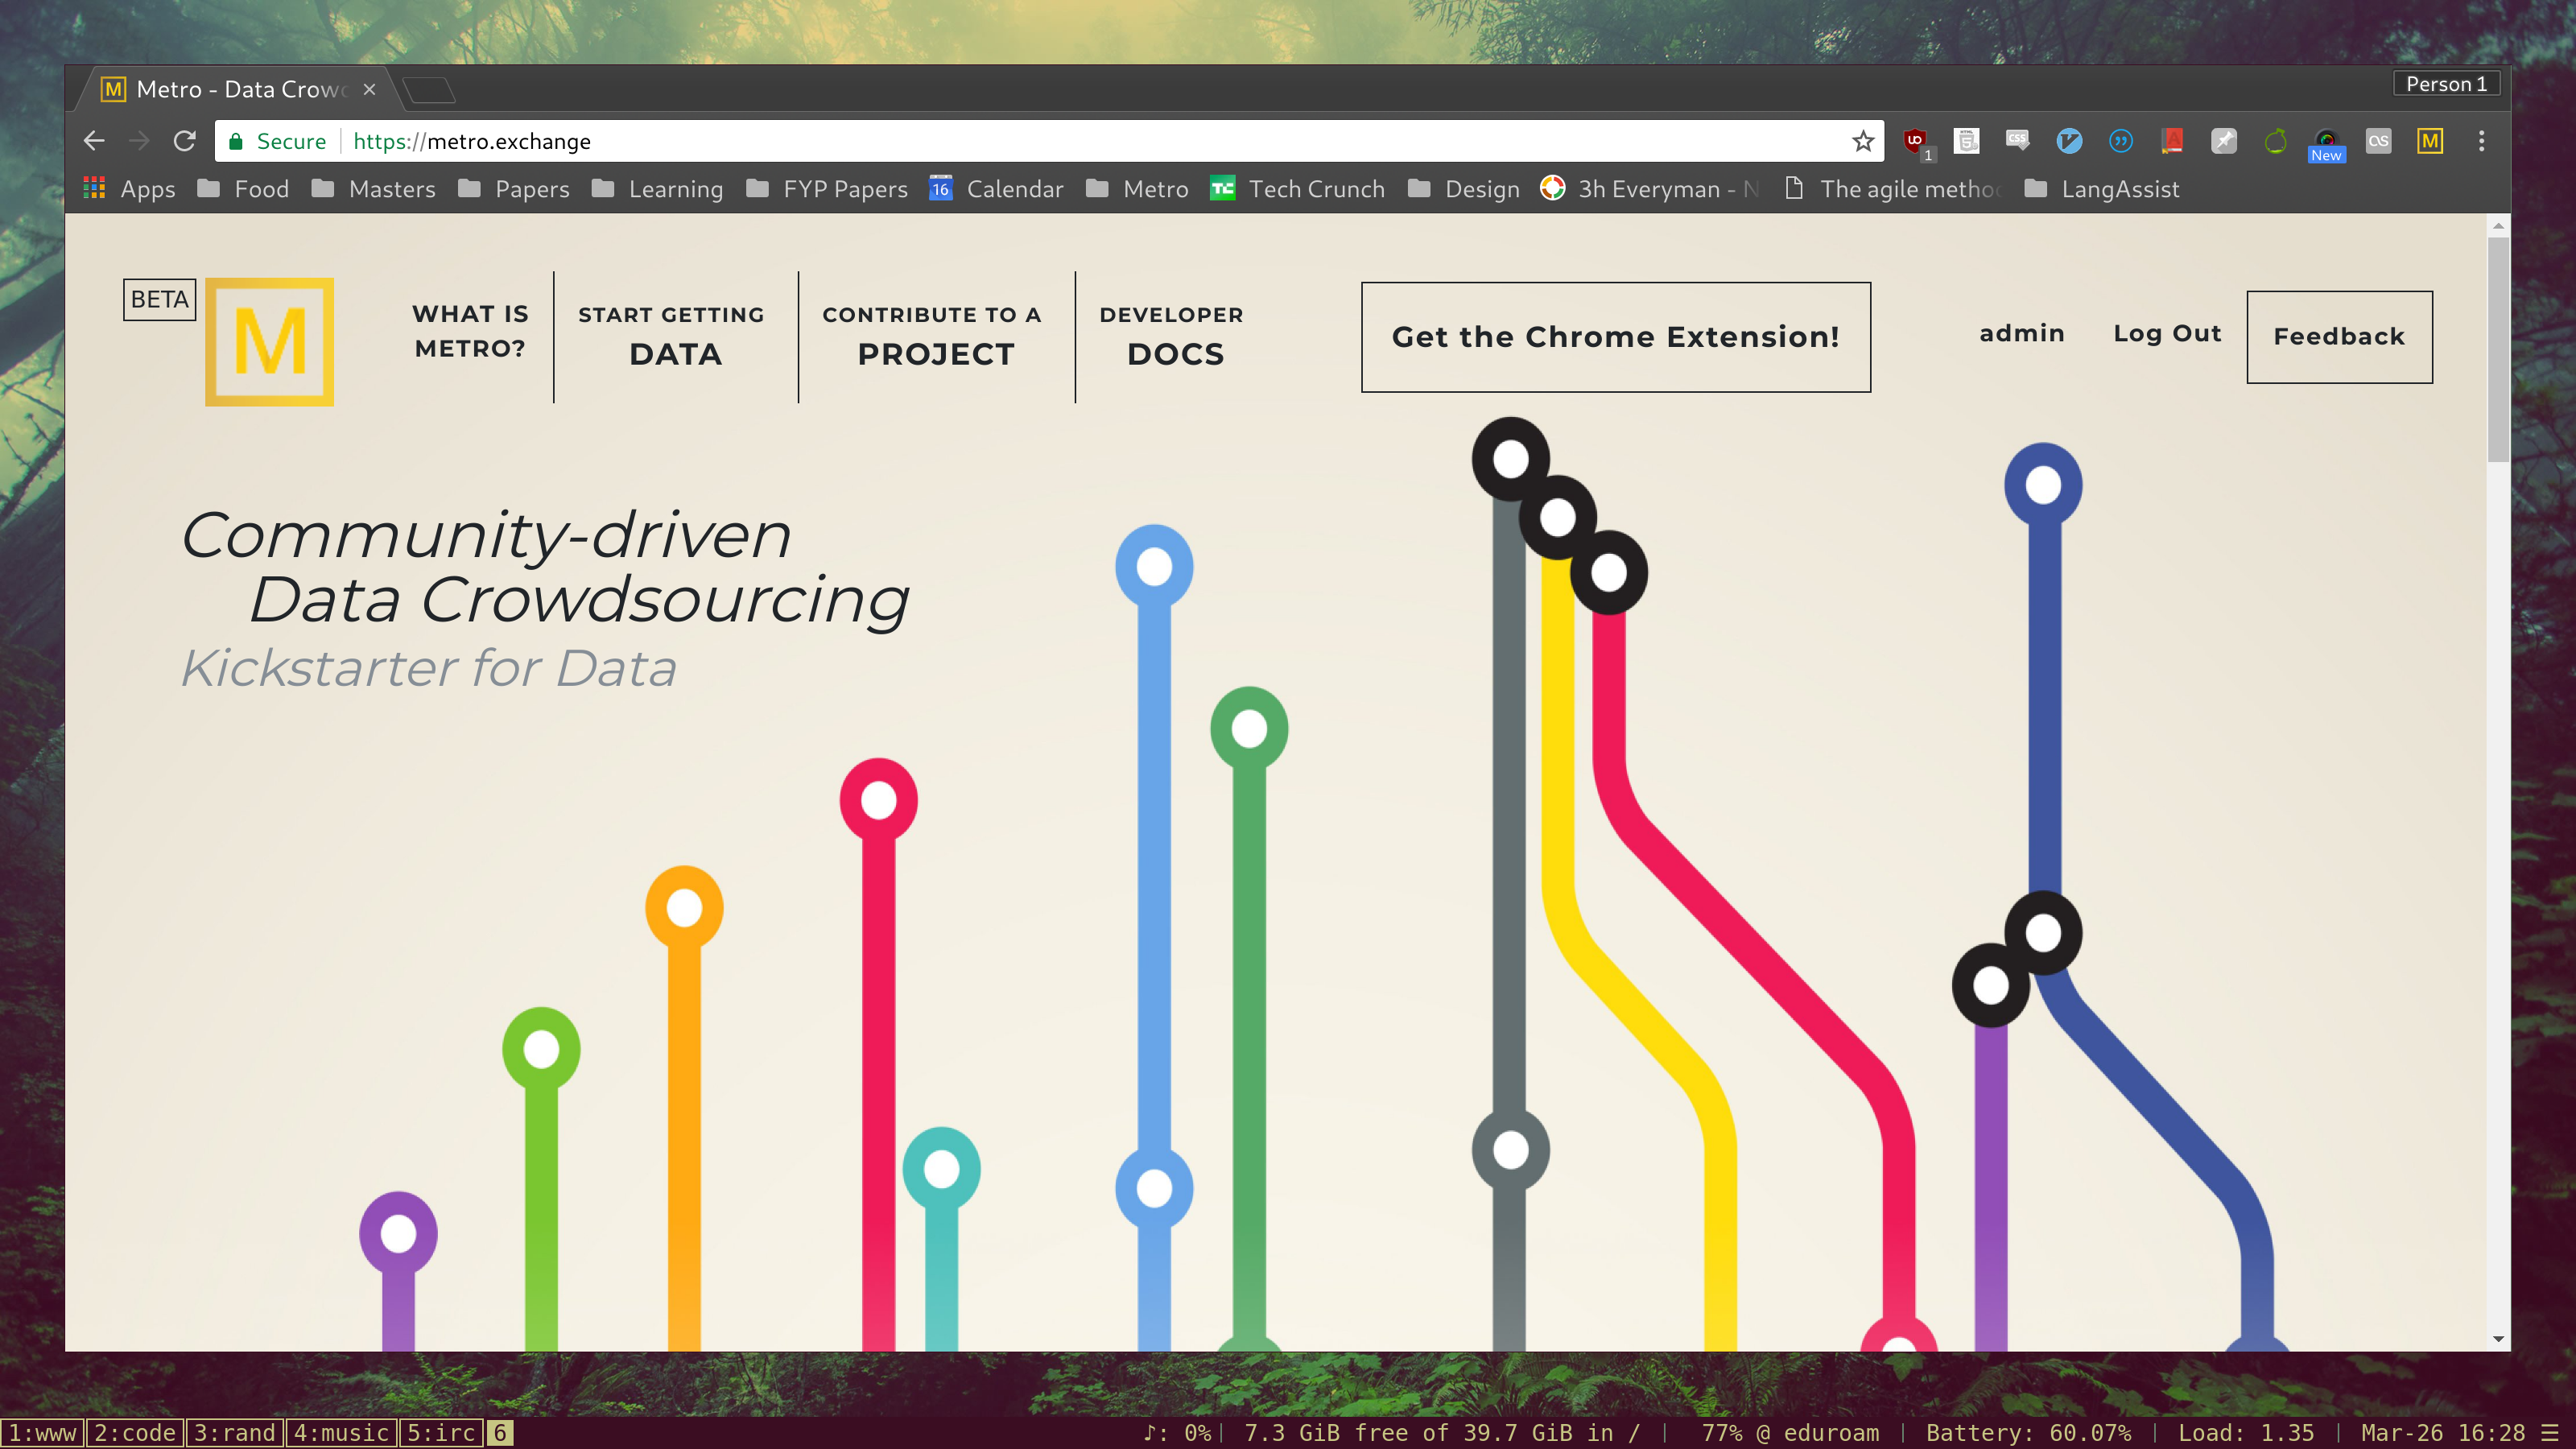Switch to workspace 3:rand
2576x1449 pixels.
coord(234,1433)
